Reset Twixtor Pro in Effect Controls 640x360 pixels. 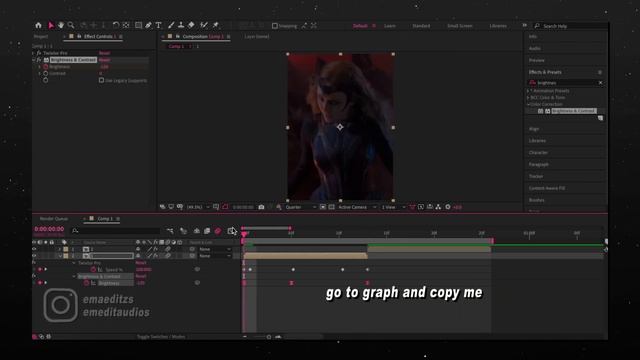tap(104, 53)
